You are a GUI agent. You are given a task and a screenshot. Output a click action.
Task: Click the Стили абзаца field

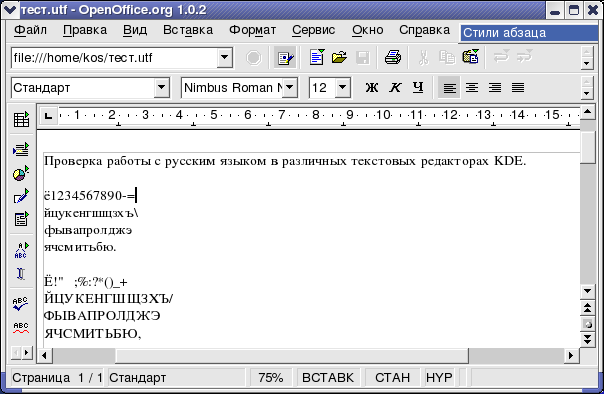(529, 33)
